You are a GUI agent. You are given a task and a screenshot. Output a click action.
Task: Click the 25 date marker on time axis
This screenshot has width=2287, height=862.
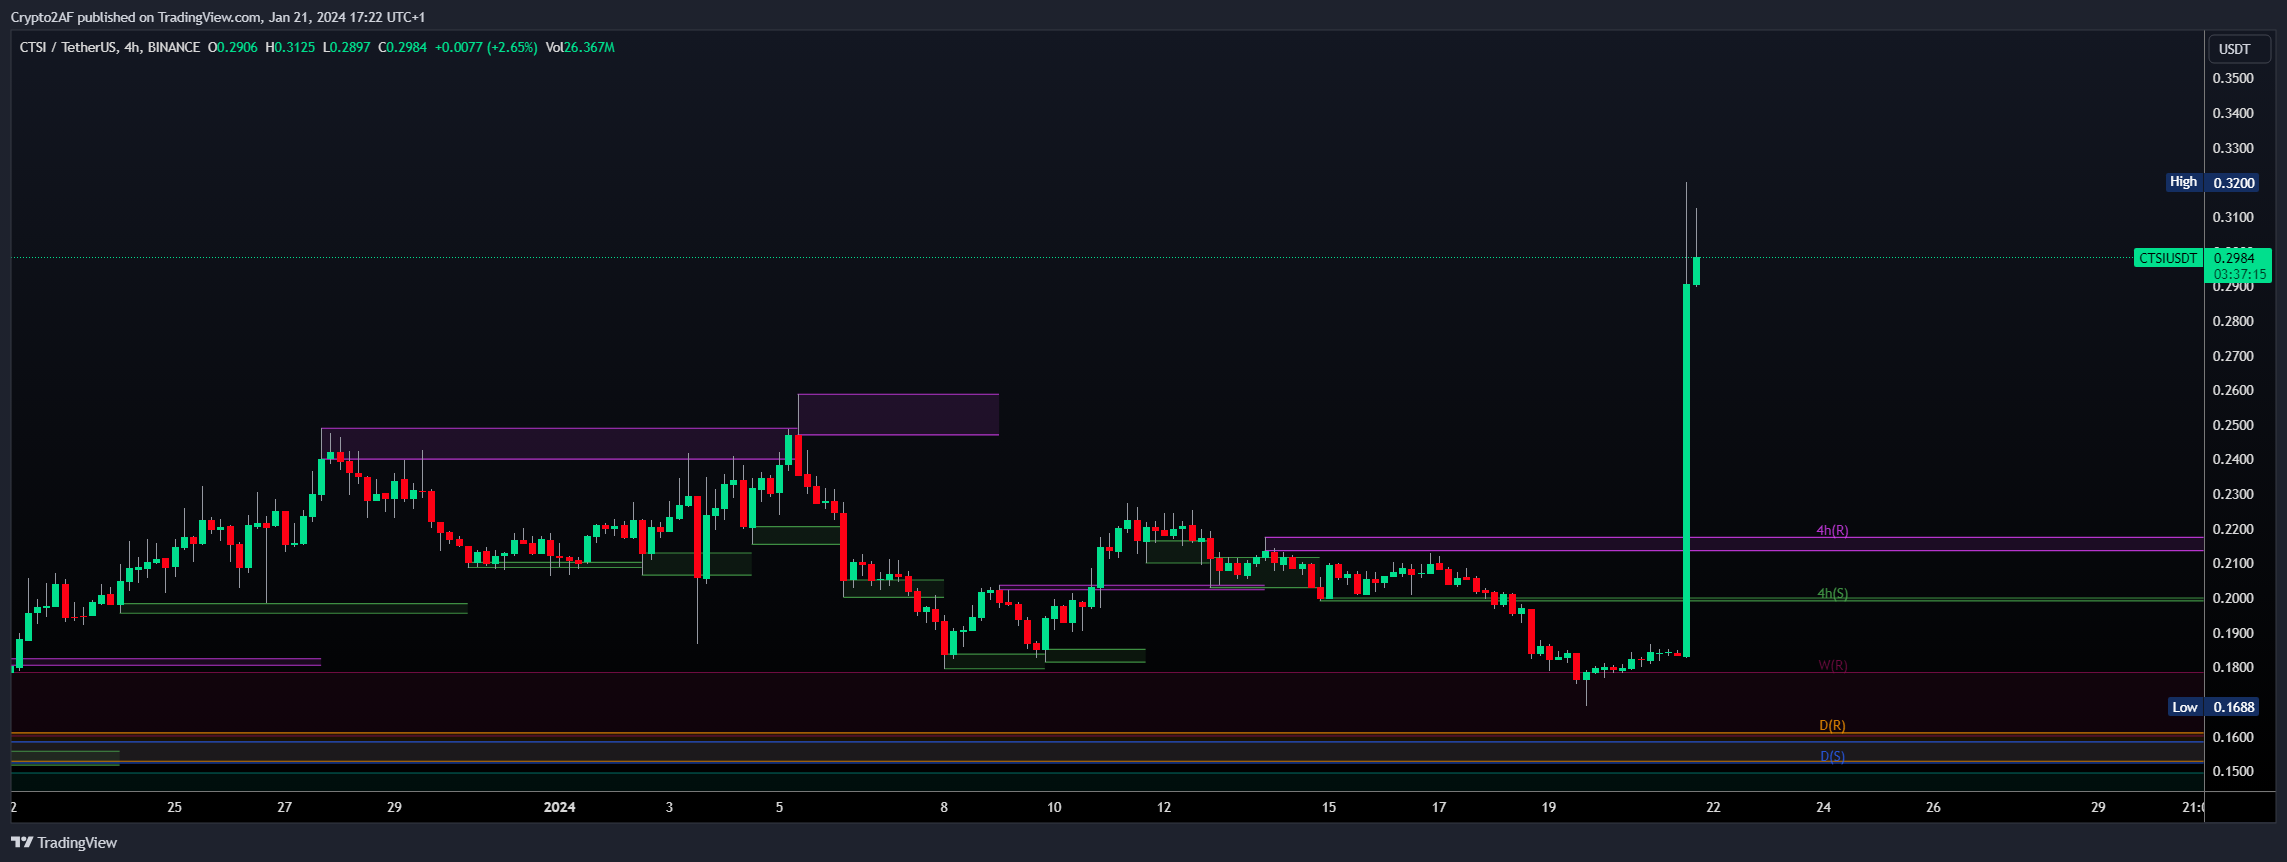coord(175,807)
